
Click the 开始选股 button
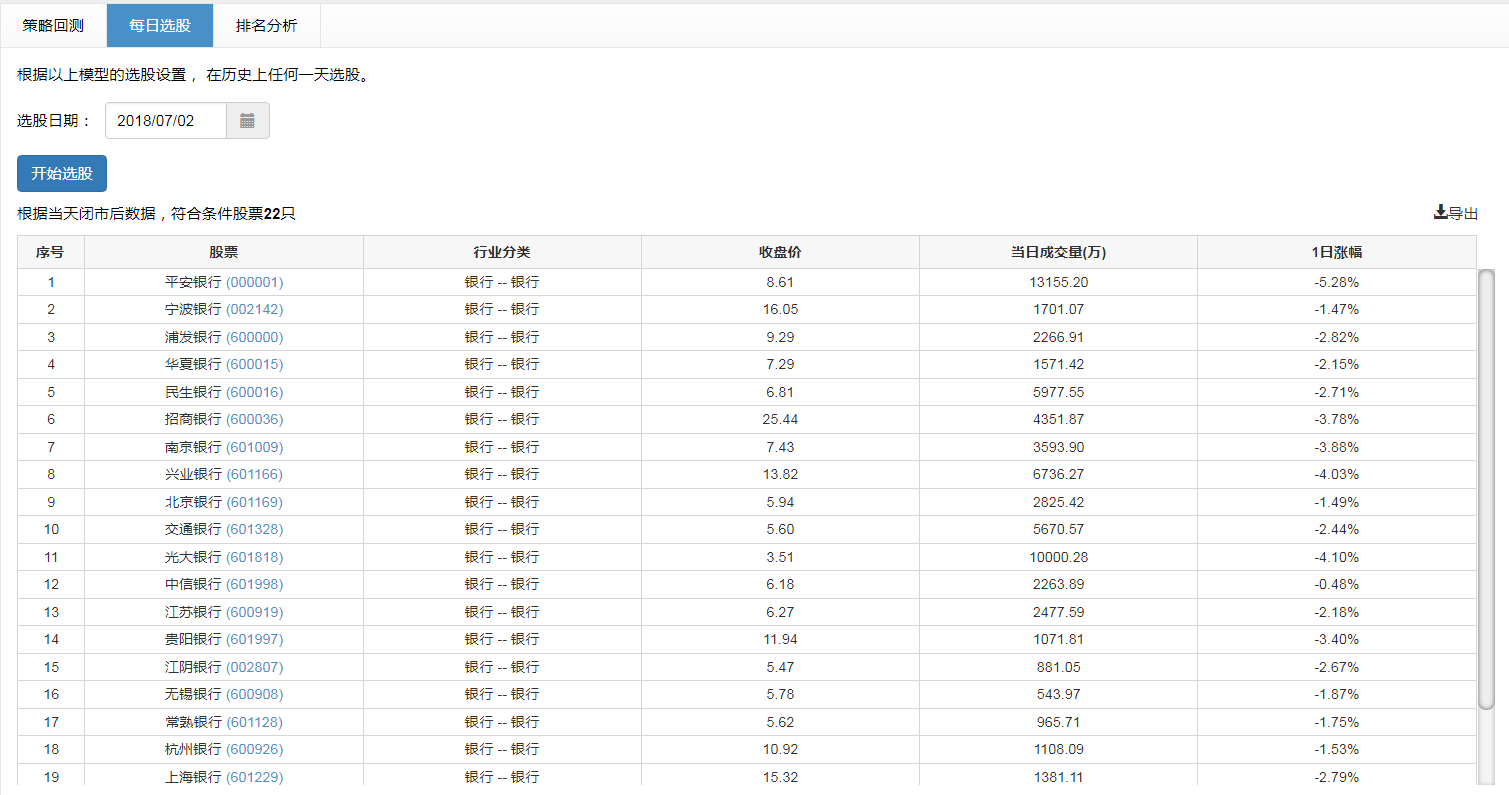pyautogui.click(x=62, y=173)
